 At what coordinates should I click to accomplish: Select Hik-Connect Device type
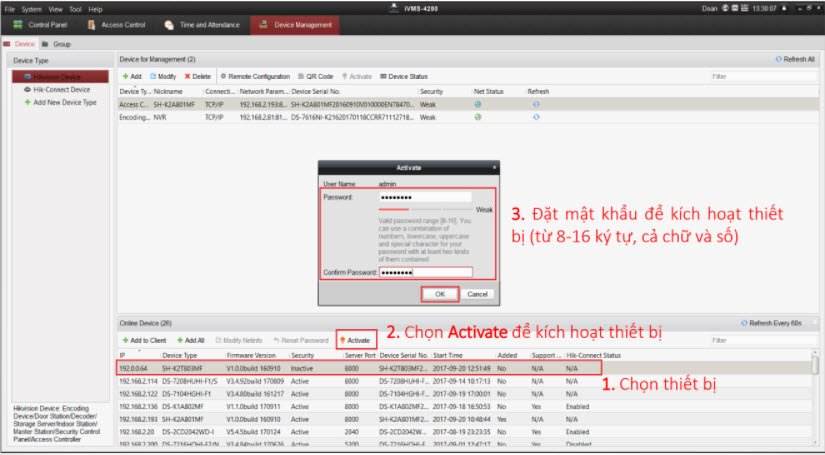pos(57,90)
